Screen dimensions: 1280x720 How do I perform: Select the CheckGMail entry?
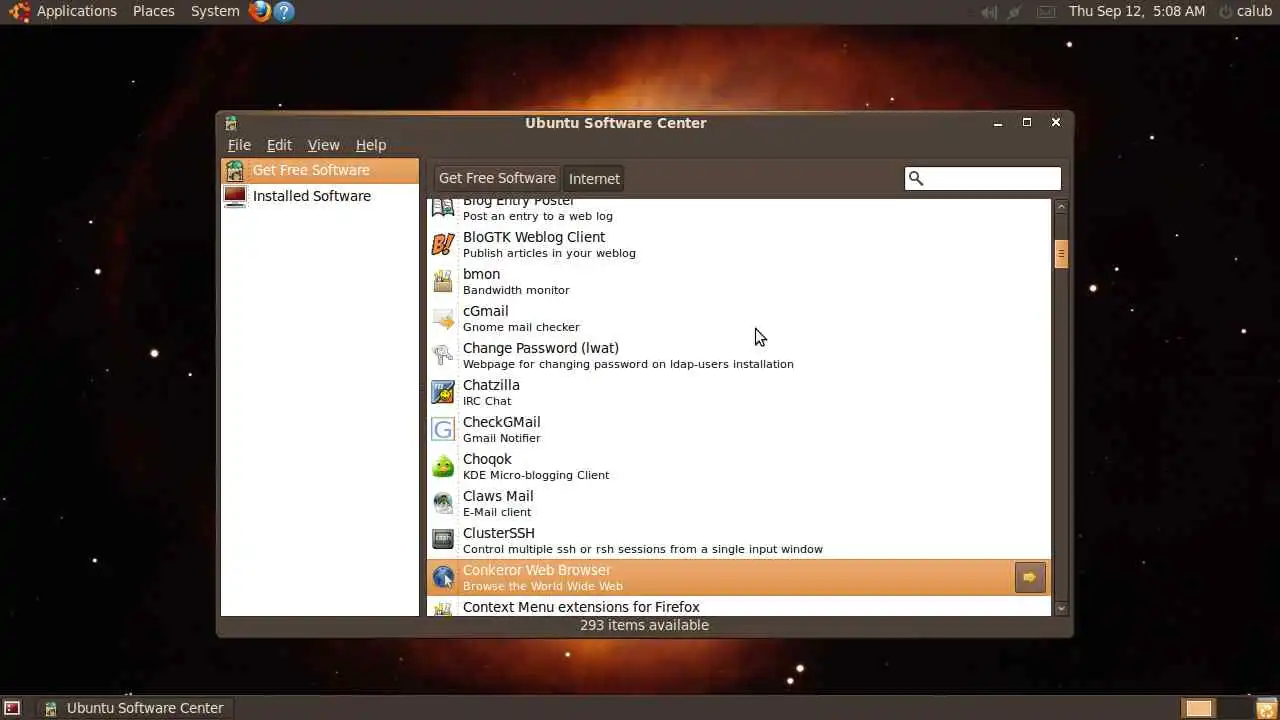pos(739,429)
